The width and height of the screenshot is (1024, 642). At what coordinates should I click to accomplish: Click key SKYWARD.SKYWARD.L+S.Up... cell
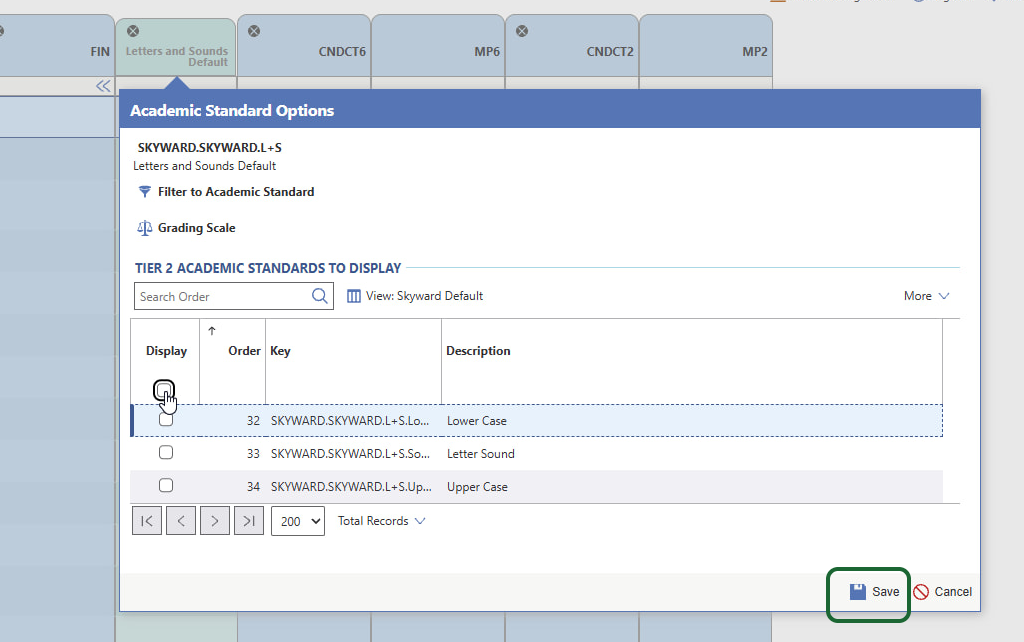(x=351, y=487)
